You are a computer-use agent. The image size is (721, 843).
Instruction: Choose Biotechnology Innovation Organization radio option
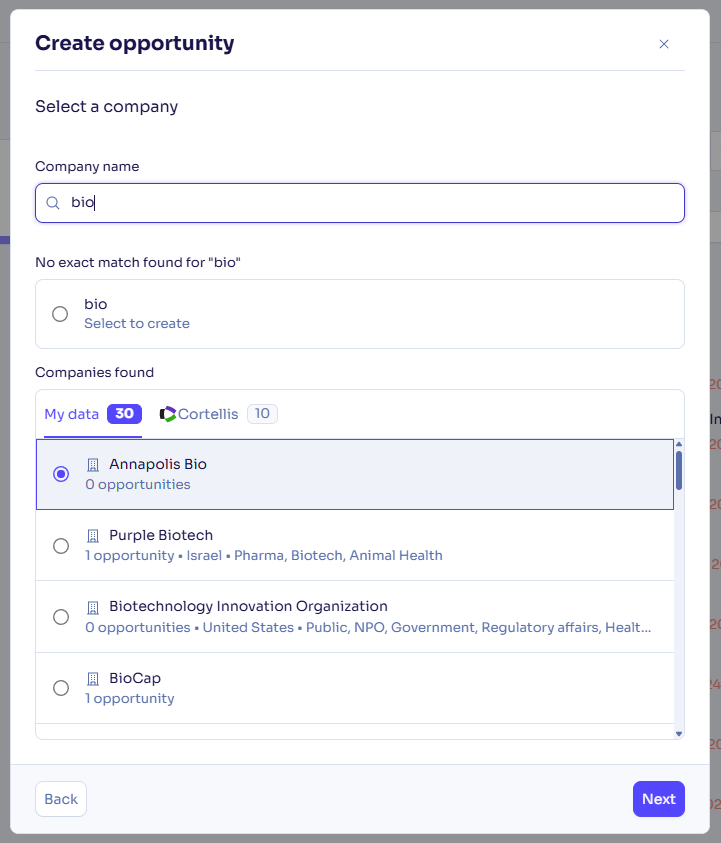pos(61,617)
